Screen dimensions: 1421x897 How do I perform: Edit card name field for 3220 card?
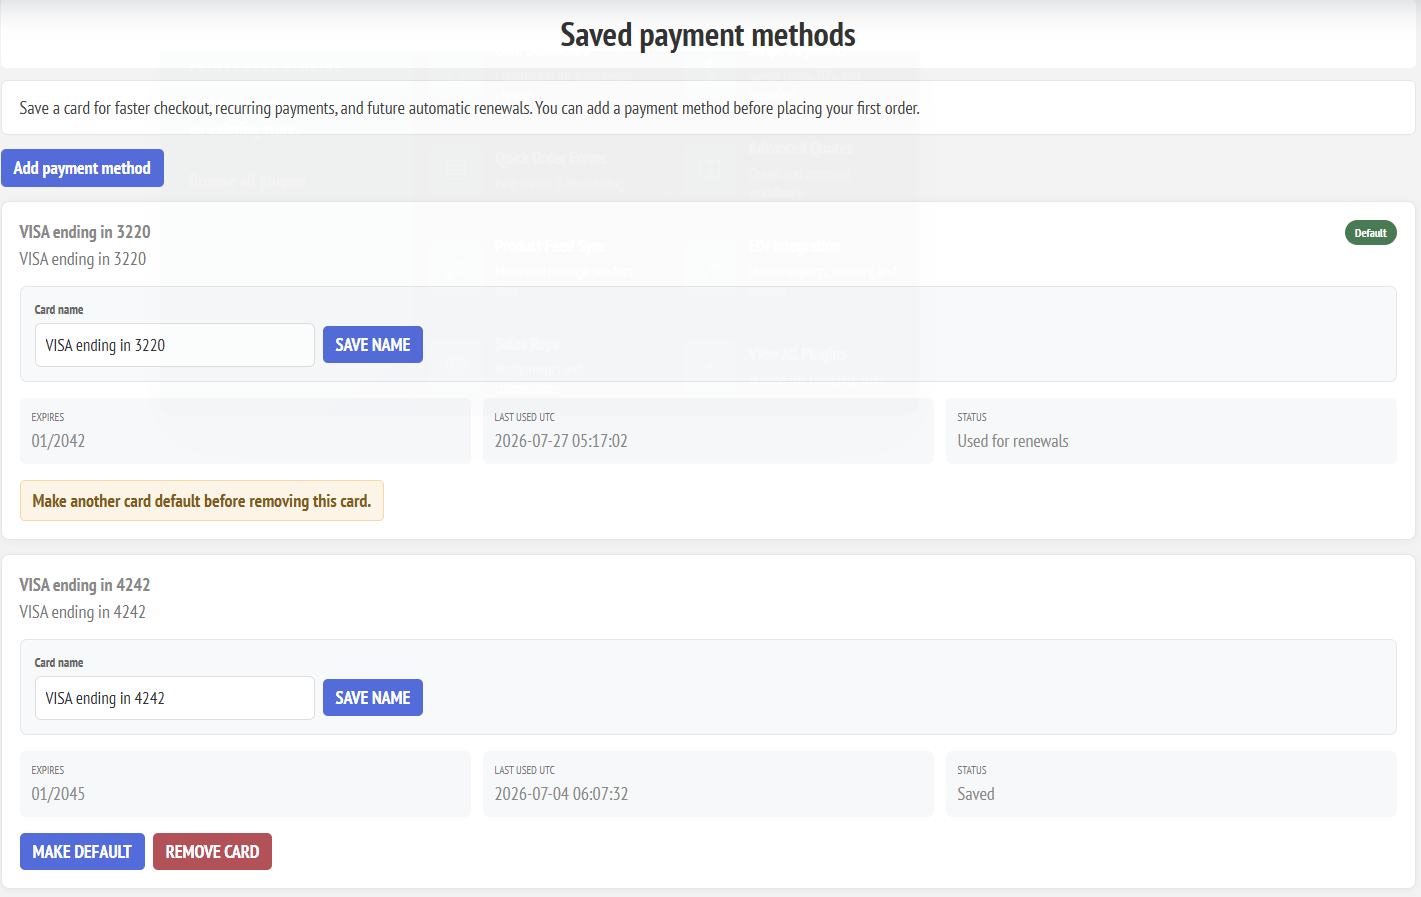pyautogui.click(x=175, y=345)
